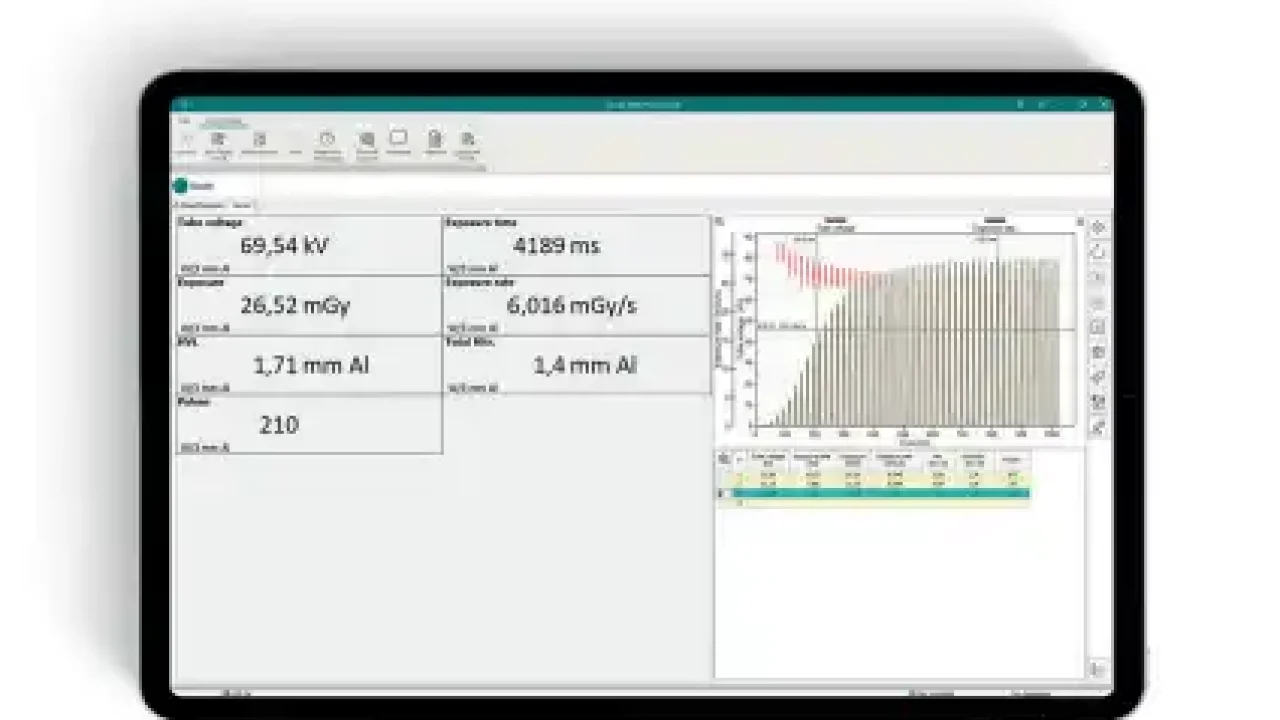The height and width of the screenshot is (720, 1280).
Task: Click the bottom icon in the chart's vertical toolbar
Action: tap(1098, 427)
